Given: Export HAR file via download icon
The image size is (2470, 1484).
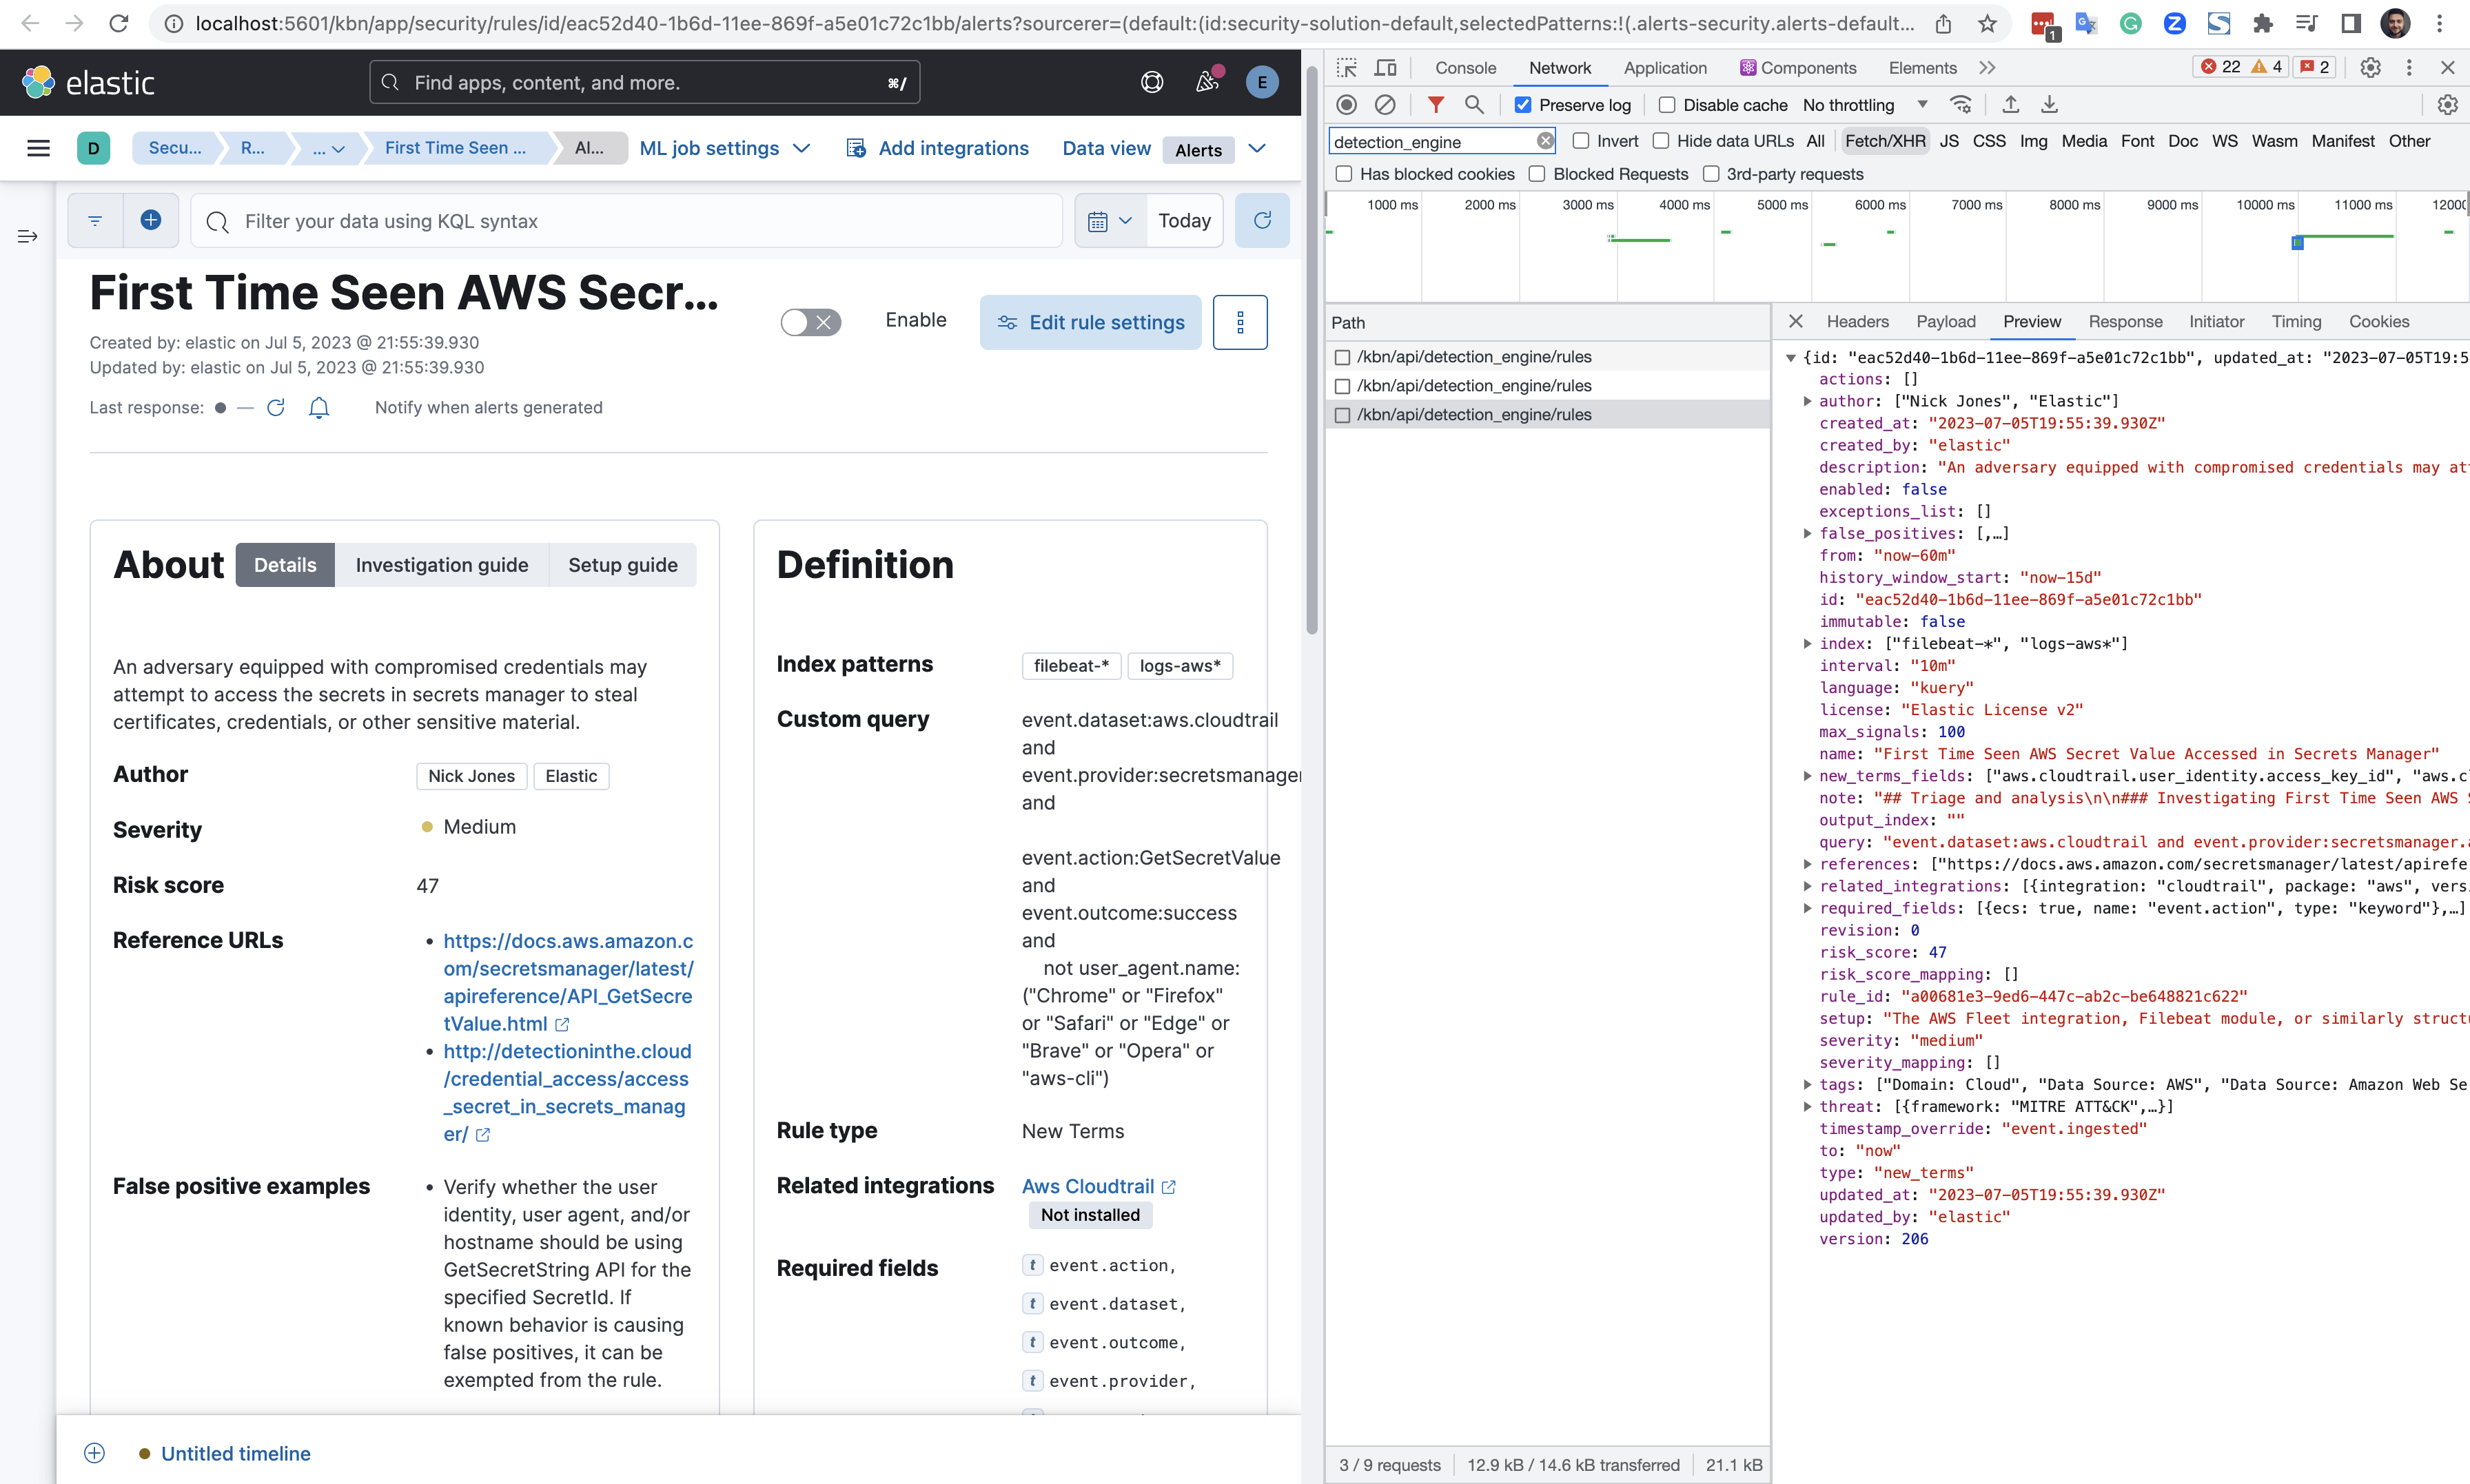Looking at the screenshot, I should point(2049,104).
